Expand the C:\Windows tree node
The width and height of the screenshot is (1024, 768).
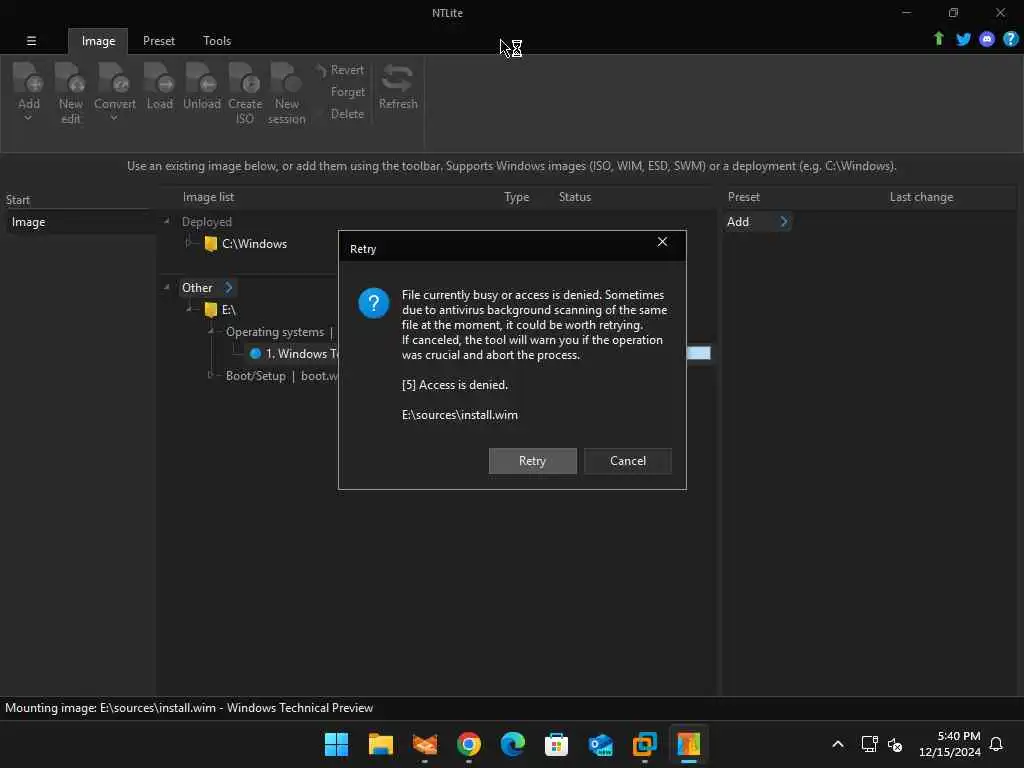(x=188, y=243)
